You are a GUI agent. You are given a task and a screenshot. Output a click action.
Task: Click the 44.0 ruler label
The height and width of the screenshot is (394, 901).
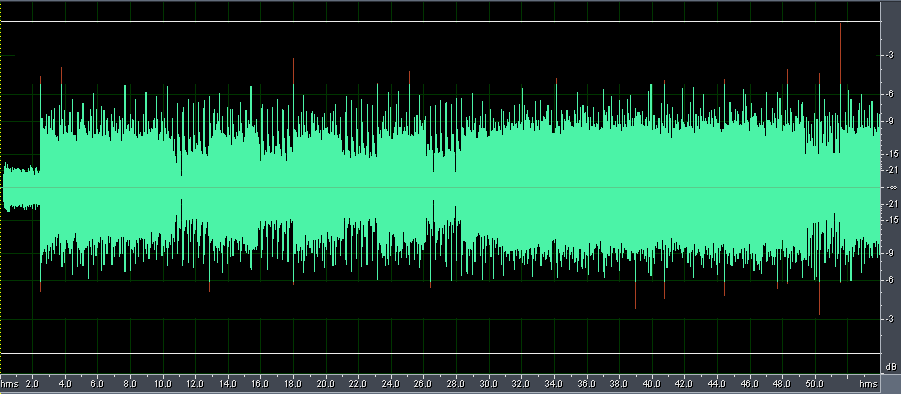tap(717, 383)
